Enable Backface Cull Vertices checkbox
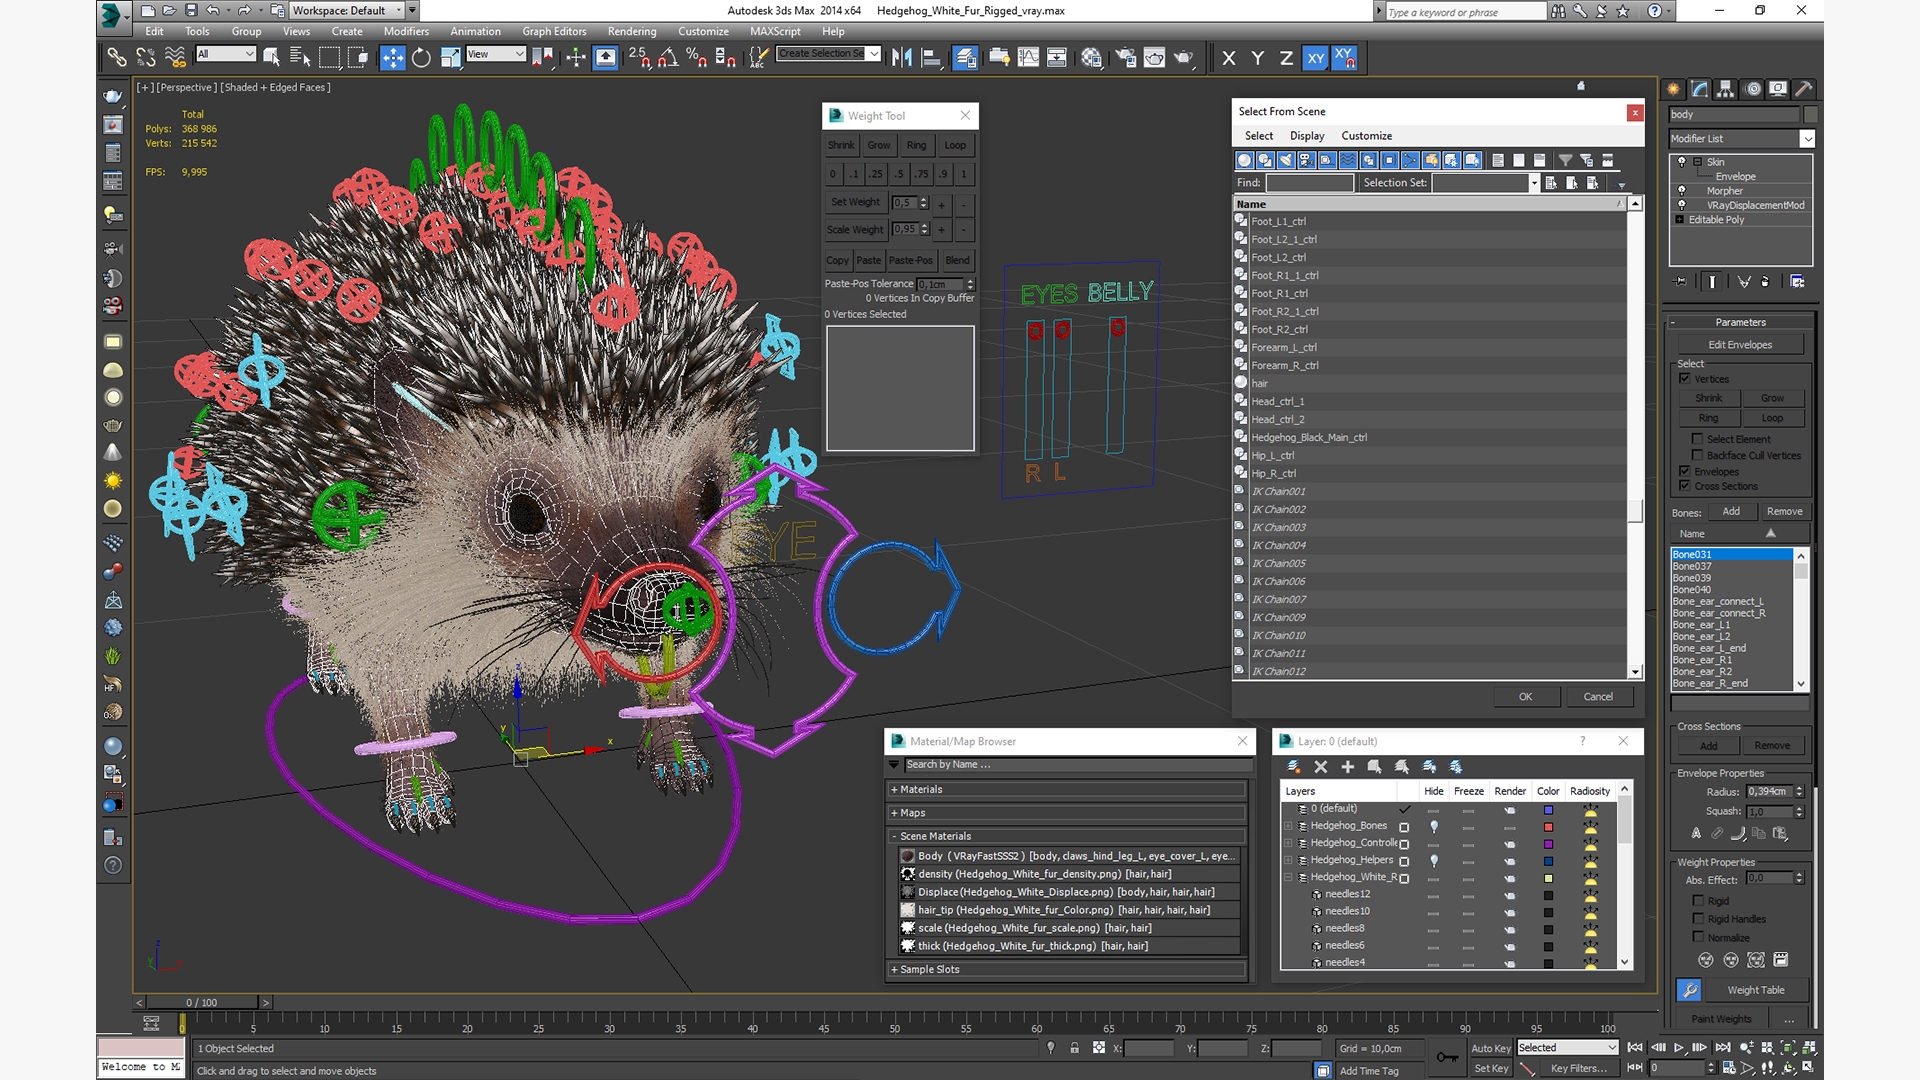 [1697, 455]
